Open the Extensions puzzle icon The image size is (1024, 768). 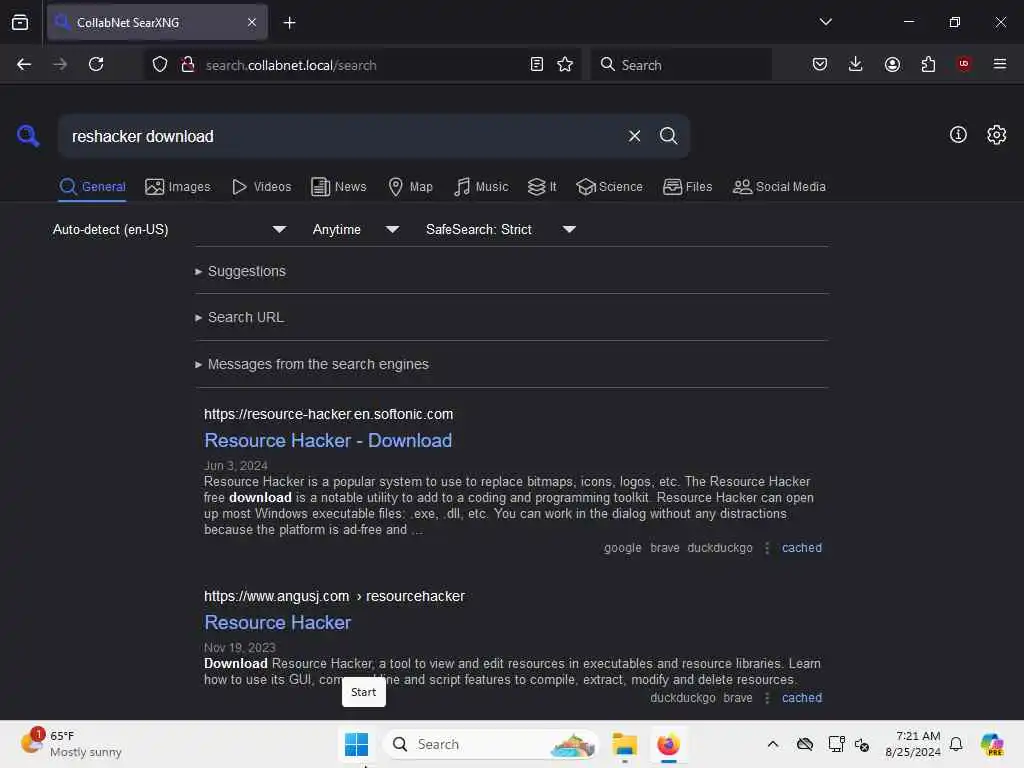click(928, 64)
